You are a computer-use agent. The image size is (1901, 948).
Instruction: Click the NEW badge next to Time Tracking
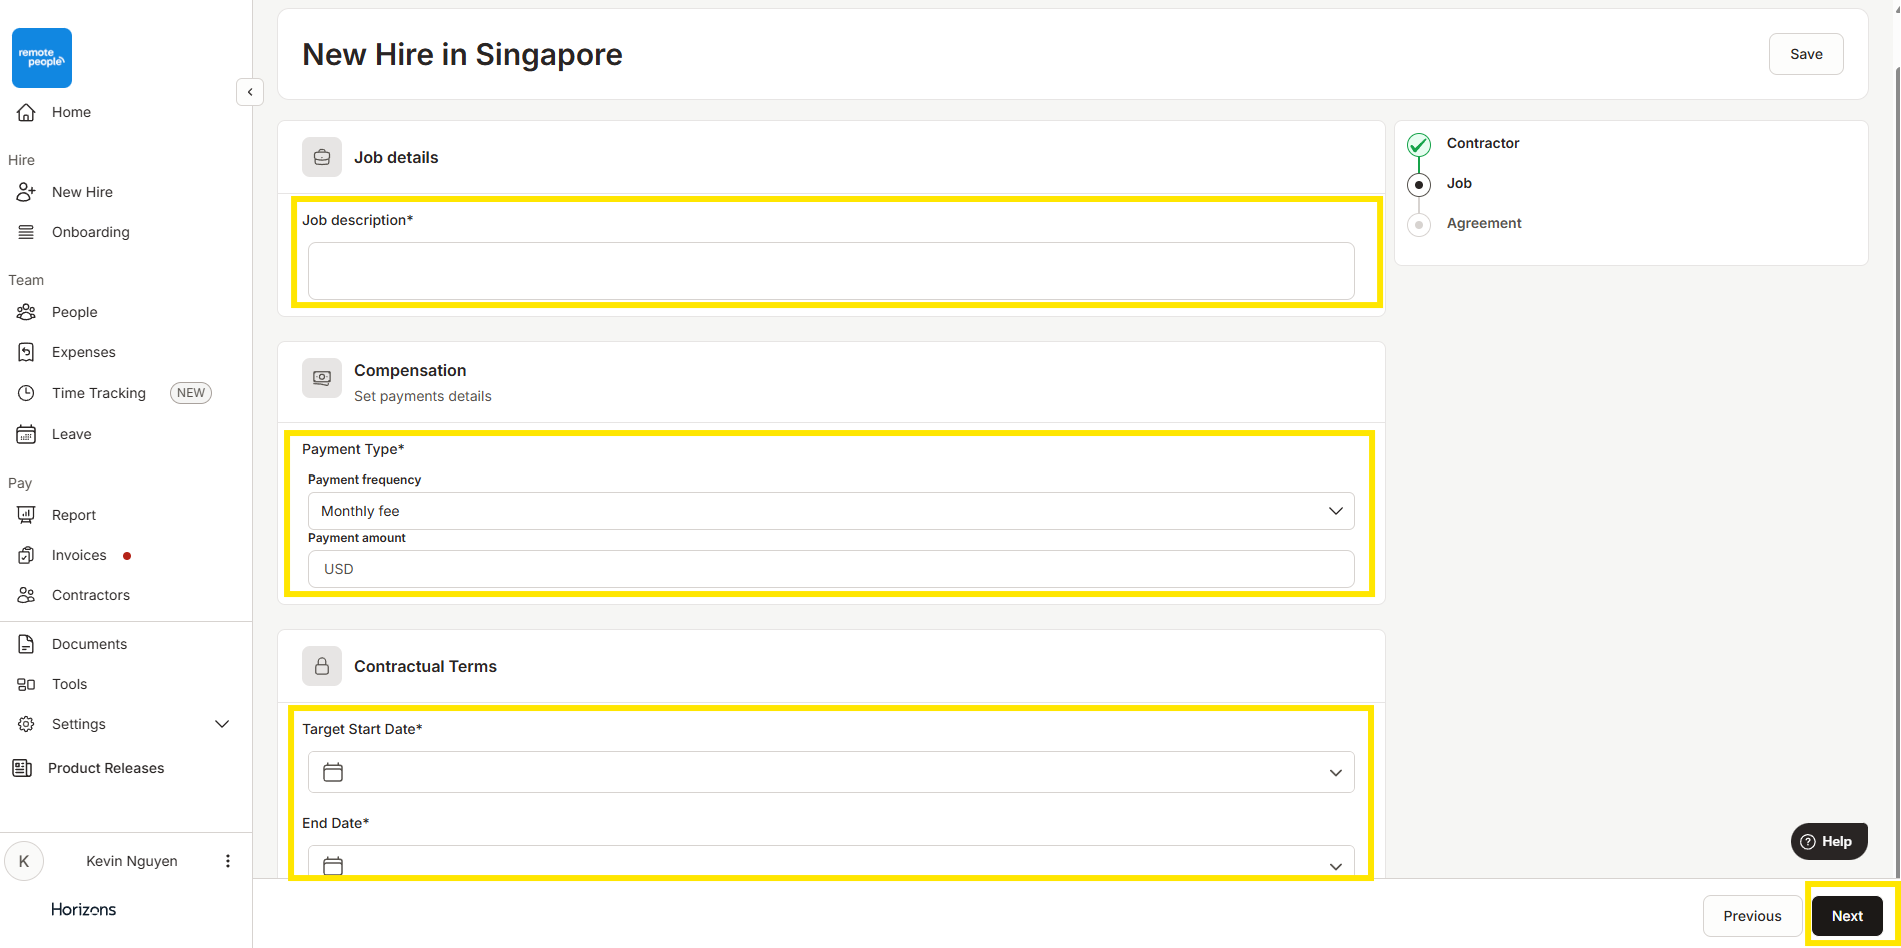coord(191,393)
